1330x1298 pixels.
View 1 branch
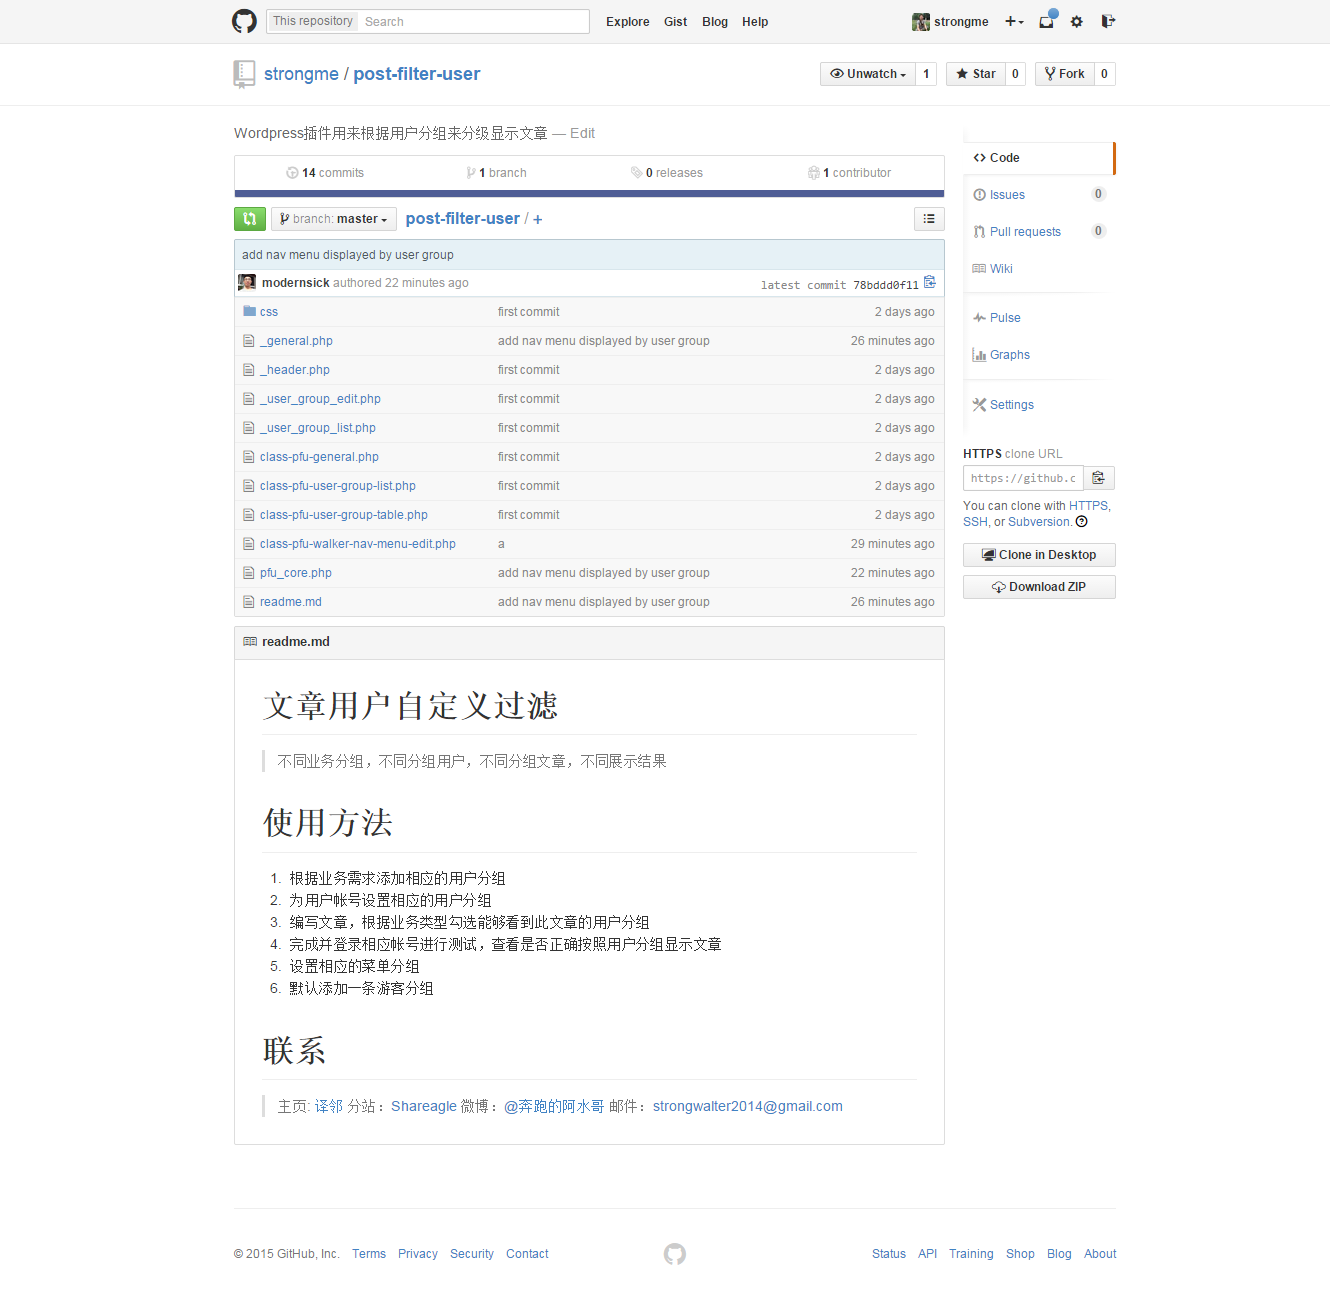click(496, 173)
